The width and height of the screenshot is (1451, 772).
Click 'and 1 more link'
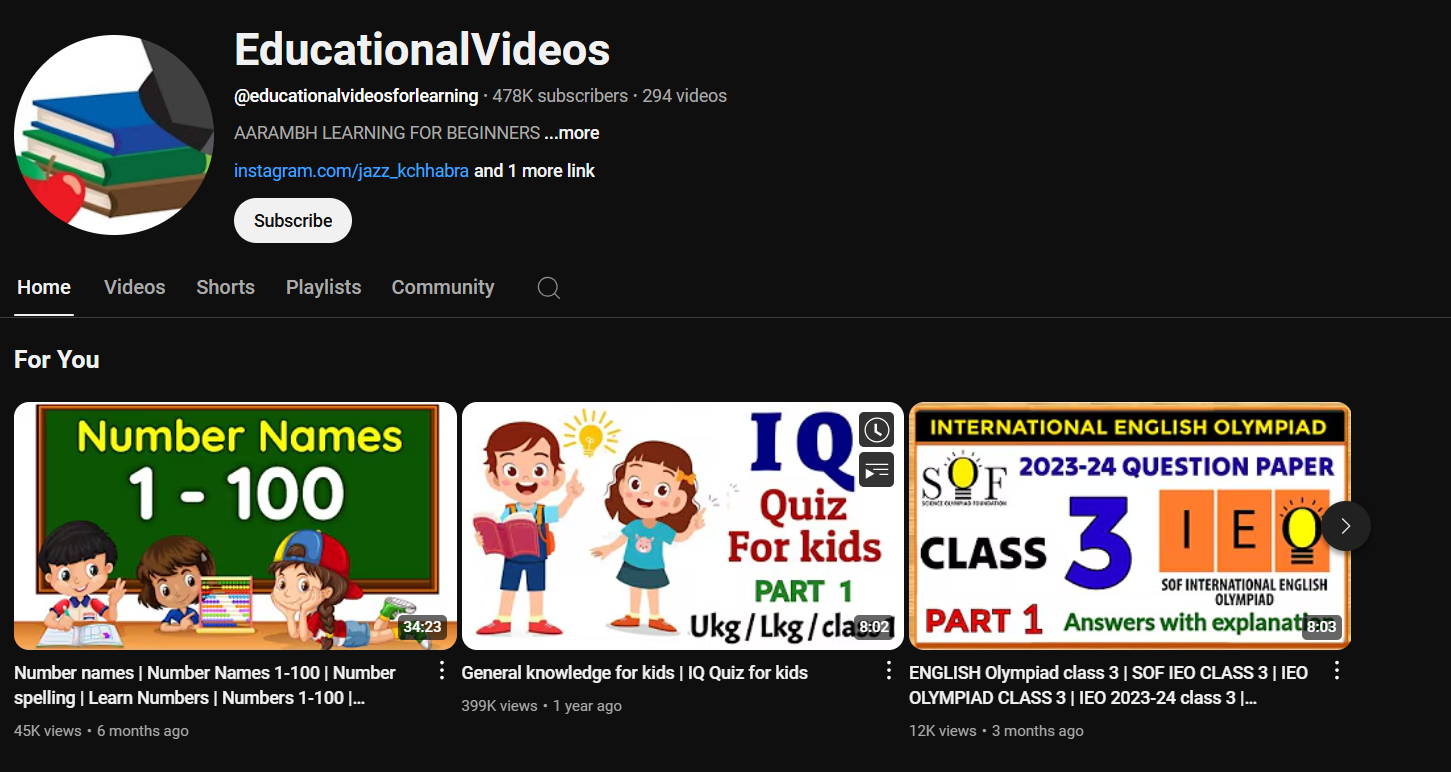point(535,171)
